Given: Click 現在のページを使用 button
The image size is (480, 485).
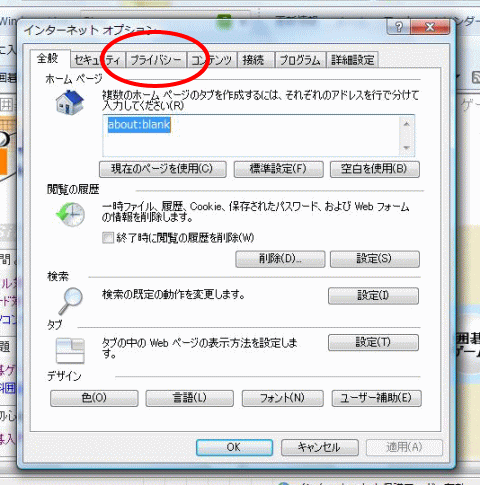Looking at the screenshot, I should 163,169.
